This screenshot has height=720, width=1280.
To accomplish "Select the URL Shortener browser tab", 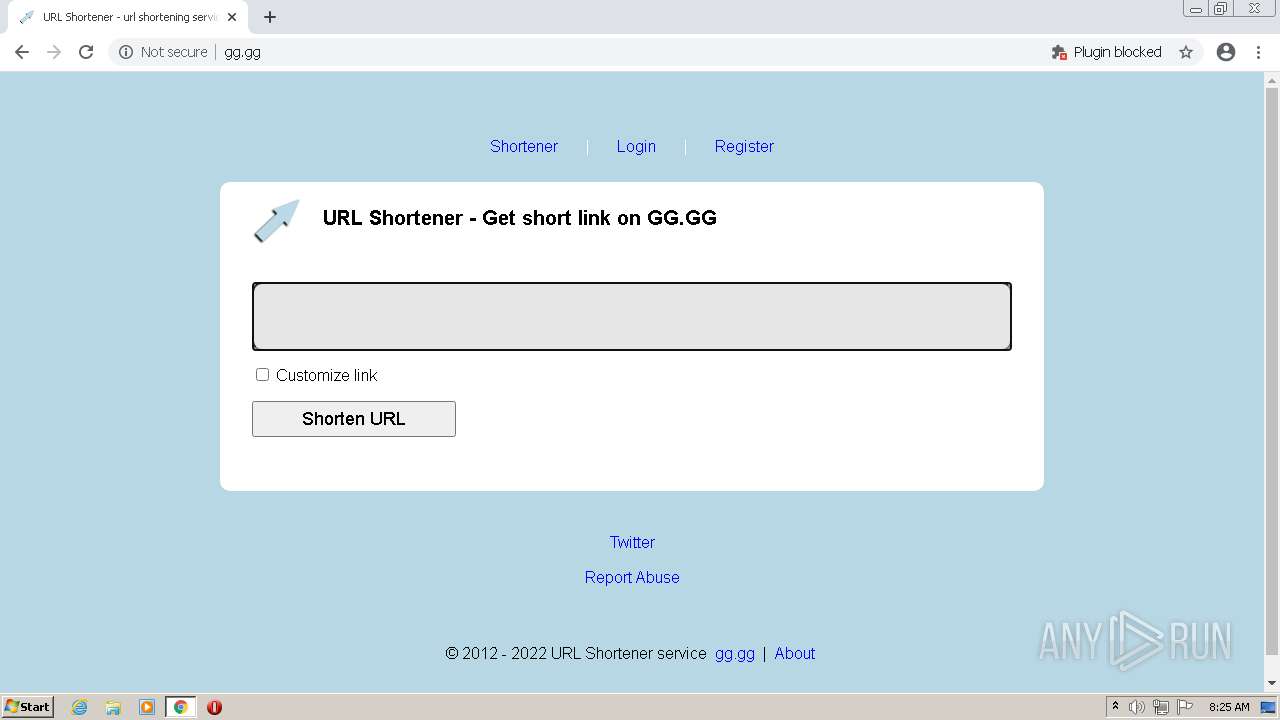I will (x=128, y=17).
